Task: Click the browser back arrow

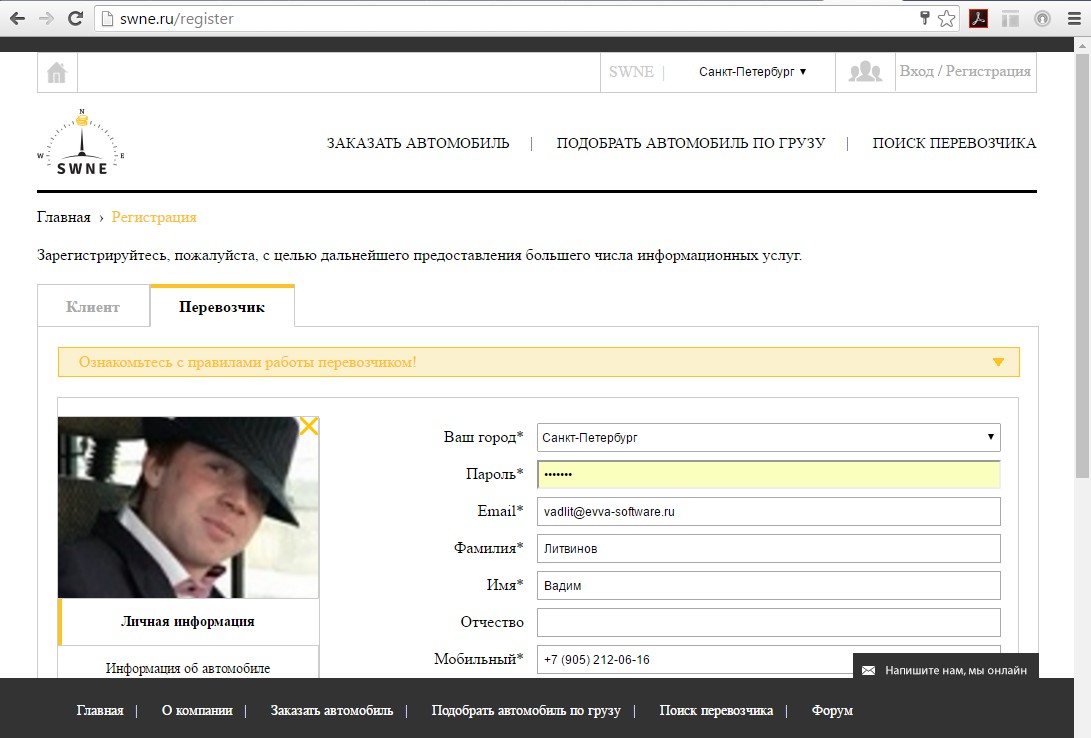Action: (x=17, y=19)
